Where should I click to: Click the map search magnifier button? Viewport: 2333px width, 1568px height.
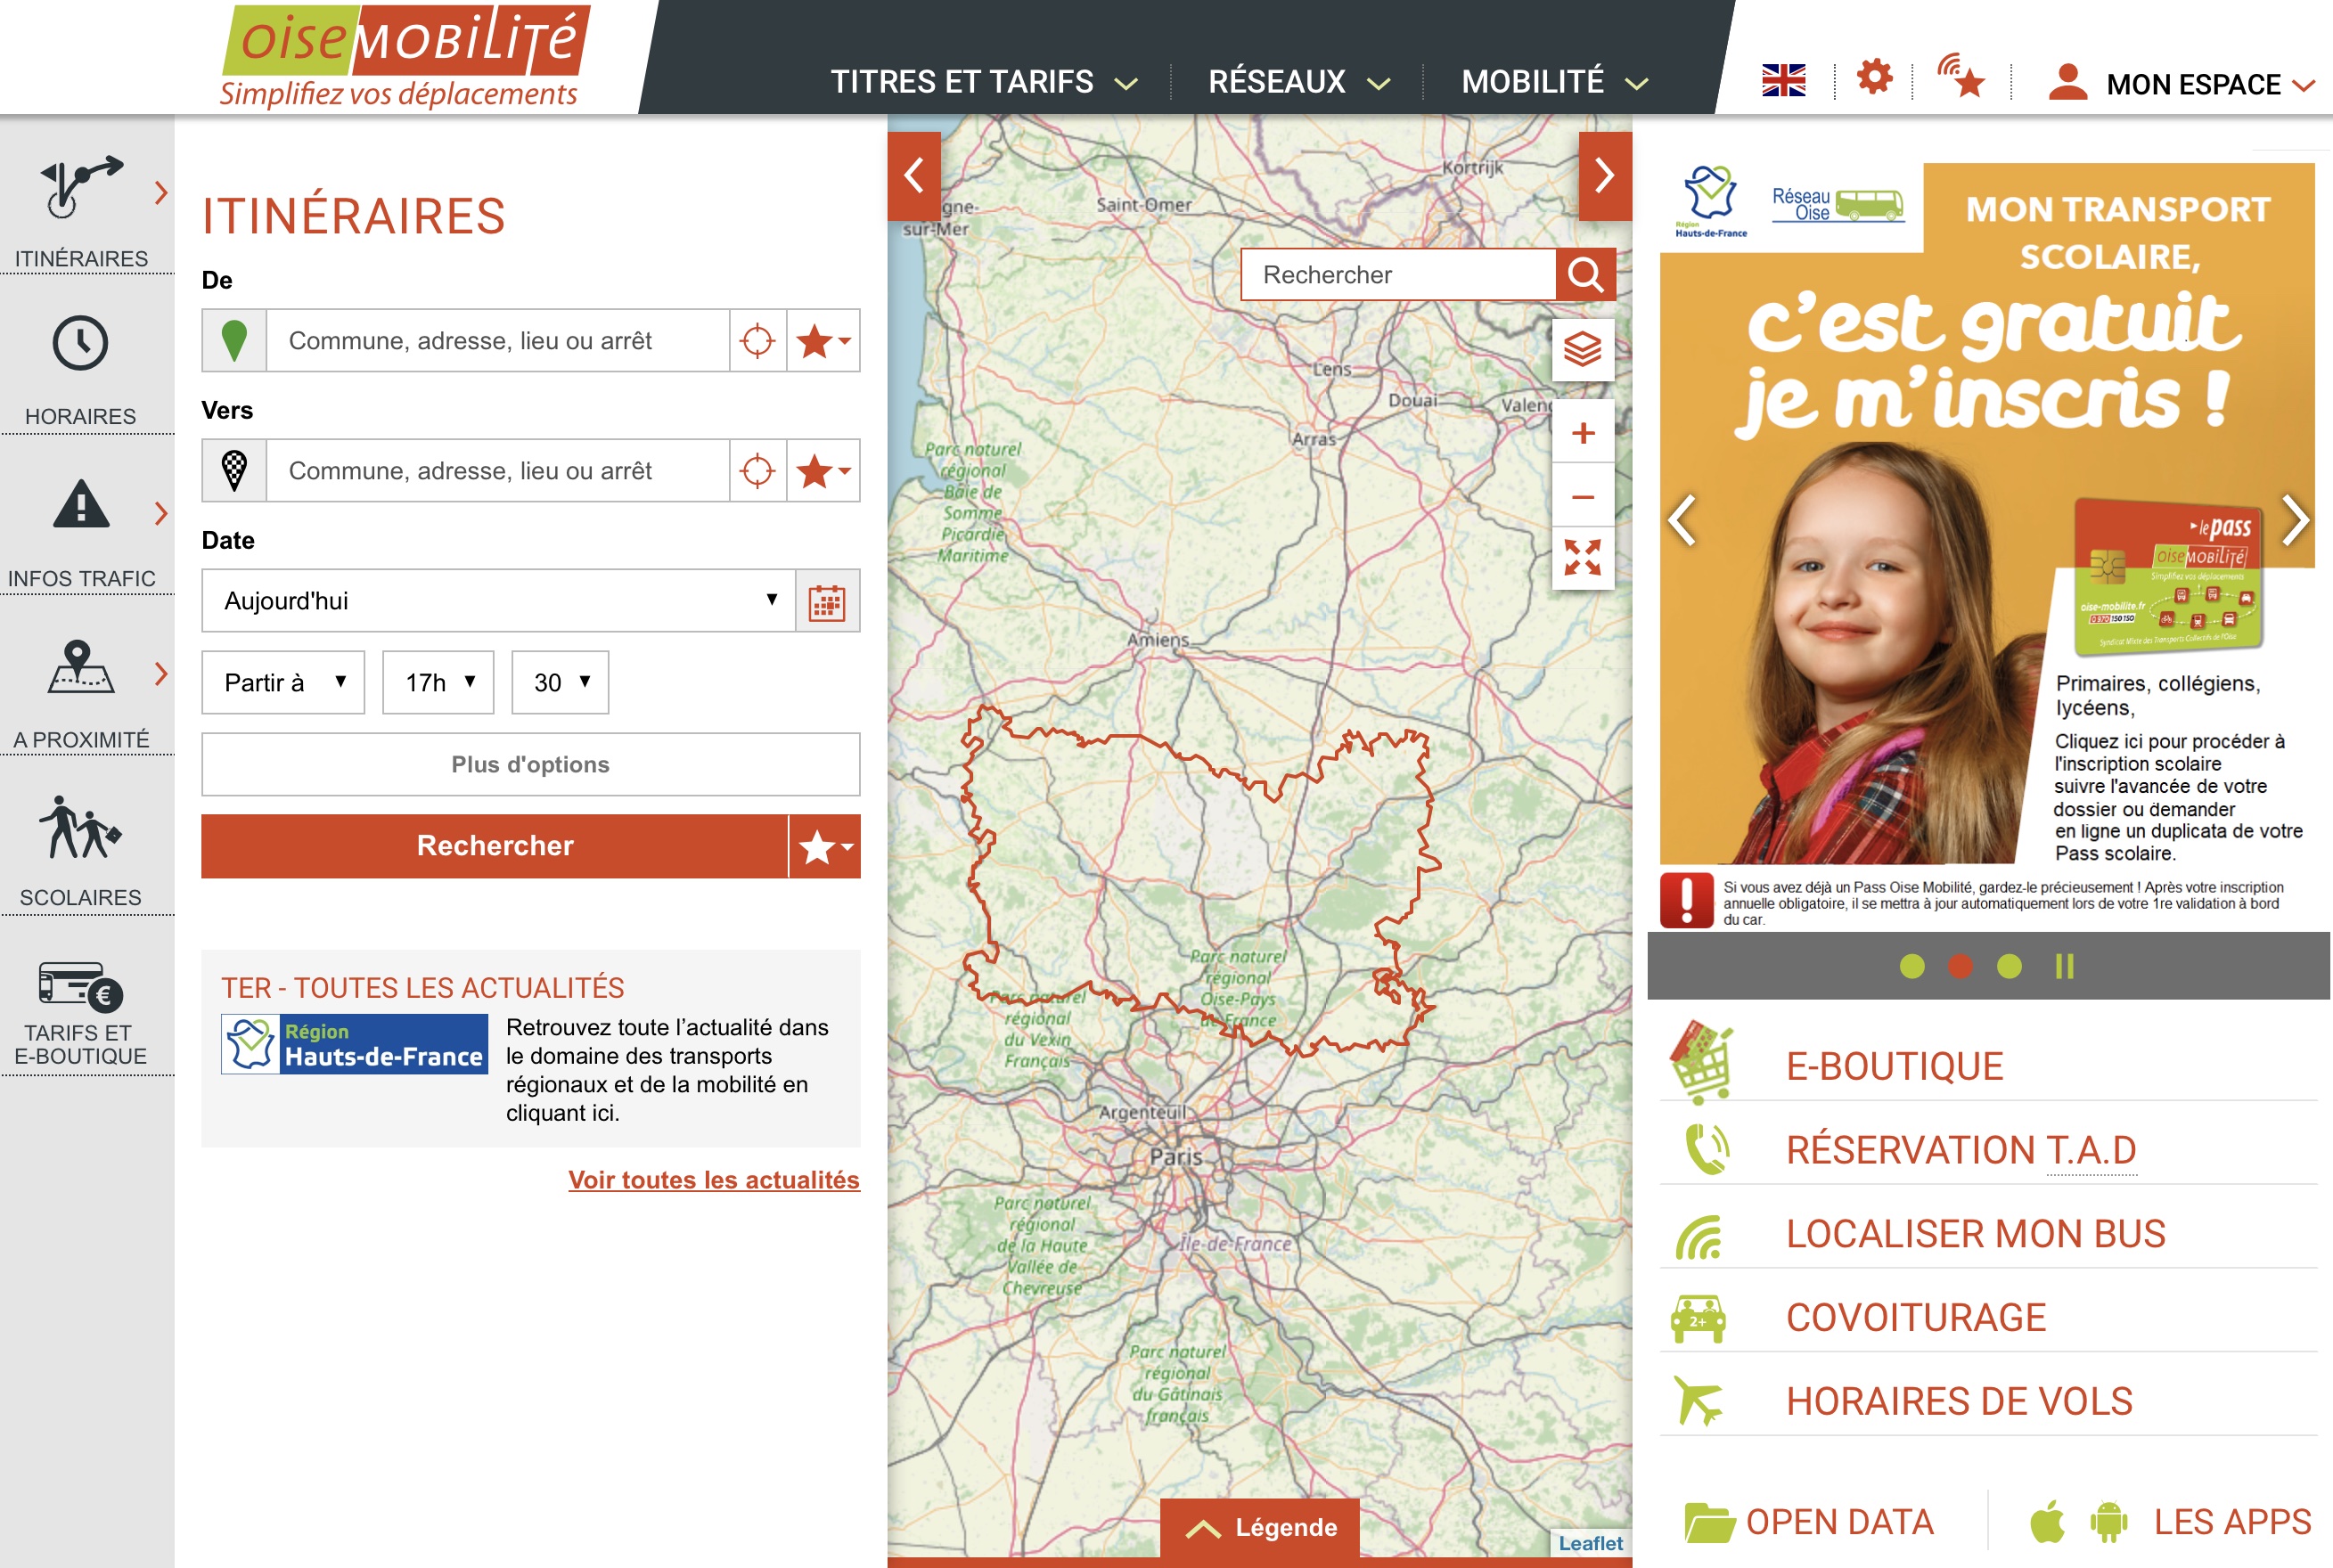pos(1585,275)
